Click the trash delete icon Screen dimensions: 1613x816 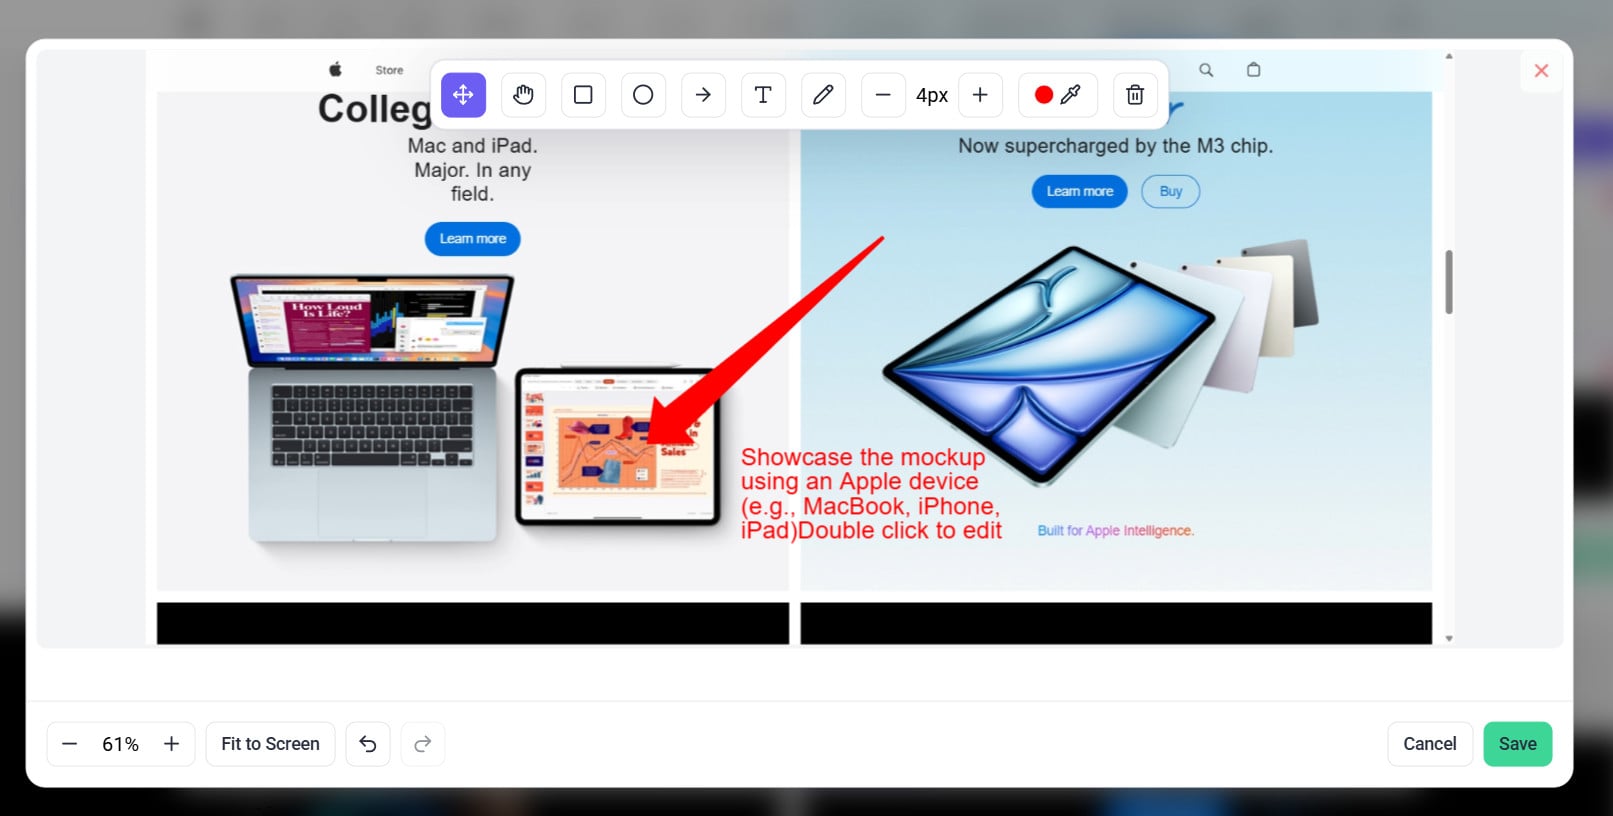[1135, 95]
